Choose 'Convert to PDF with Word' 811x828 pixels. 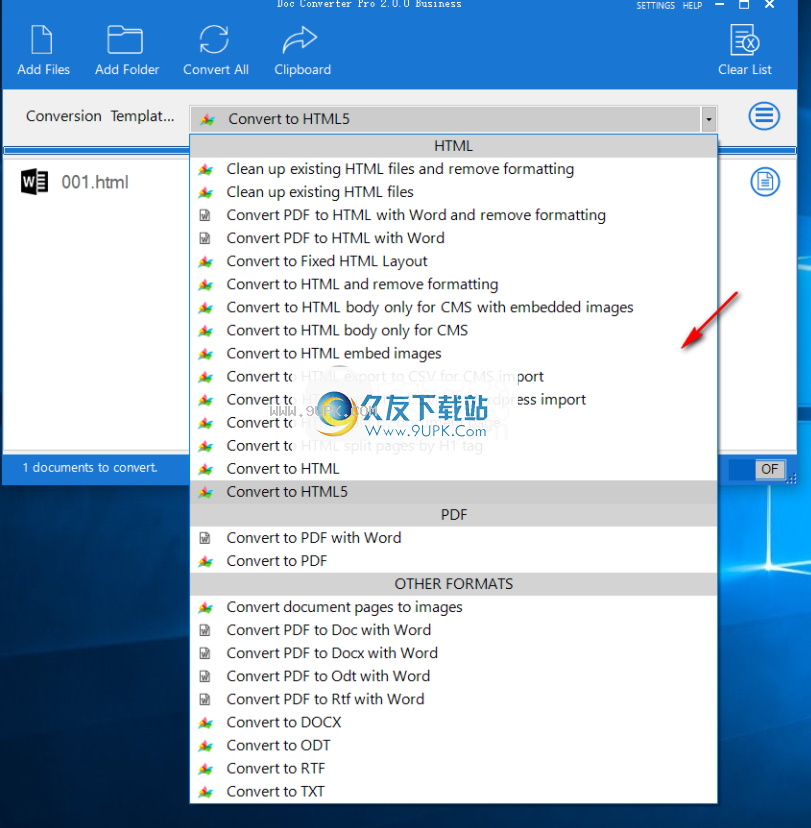[x=454, y=538]
